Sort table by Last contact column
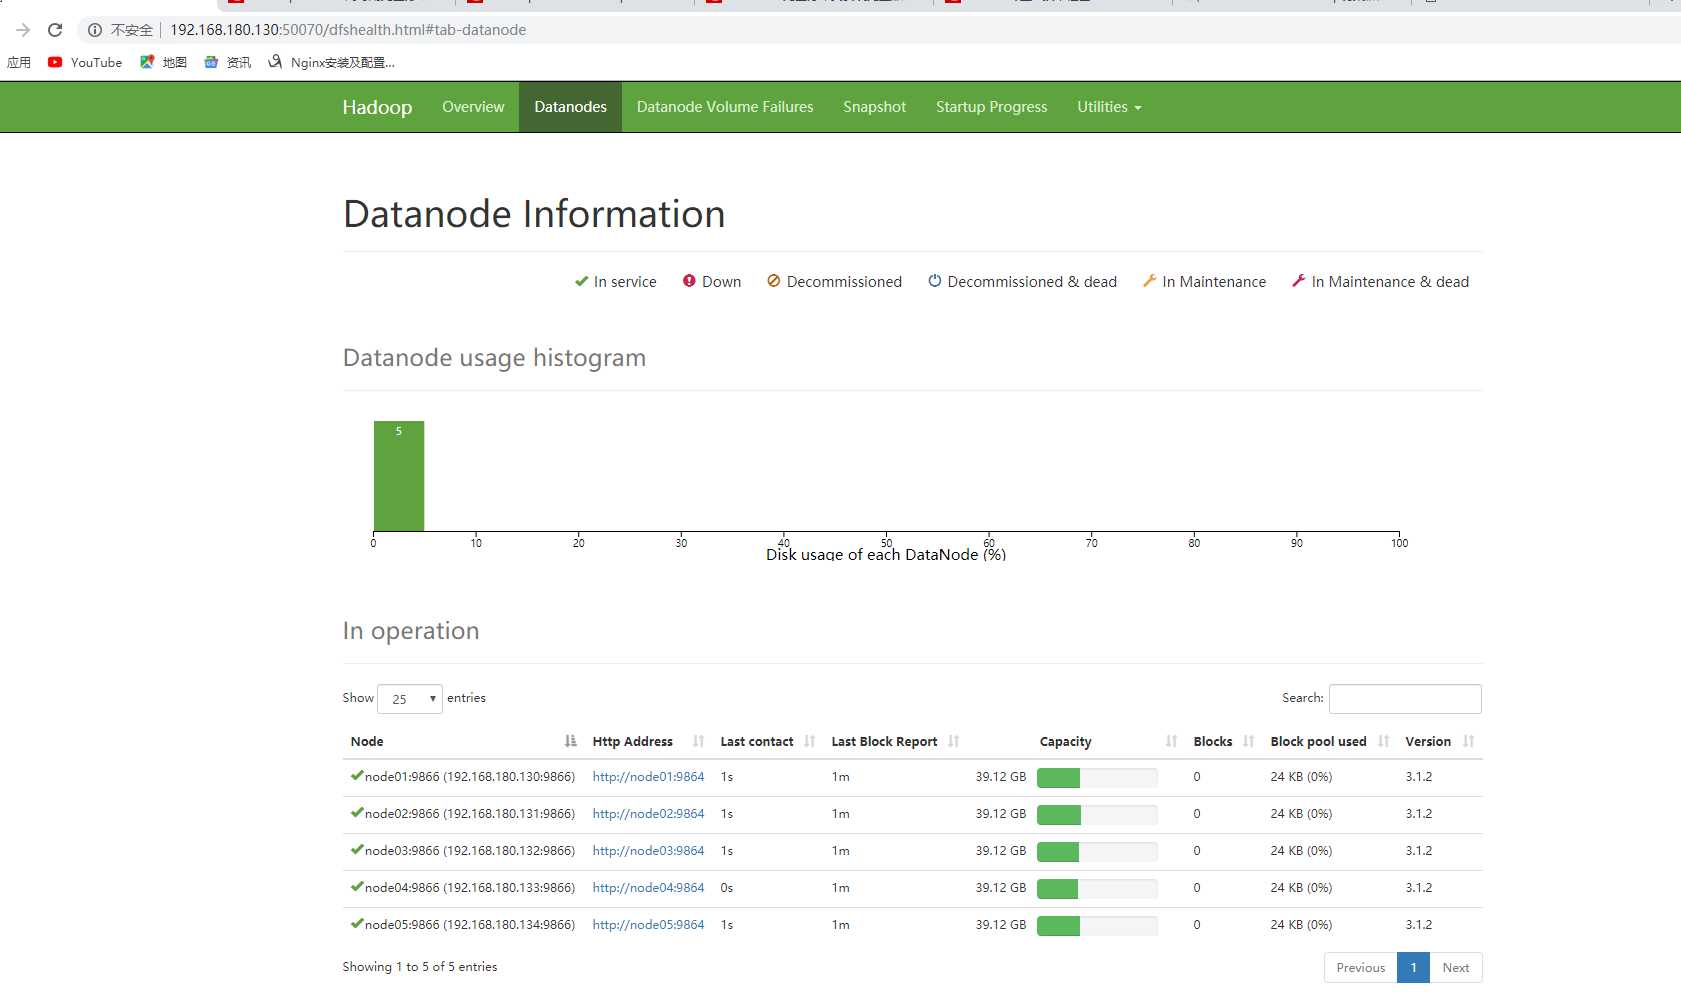Viewport: 1681px width, 996px height. [767, 741]
